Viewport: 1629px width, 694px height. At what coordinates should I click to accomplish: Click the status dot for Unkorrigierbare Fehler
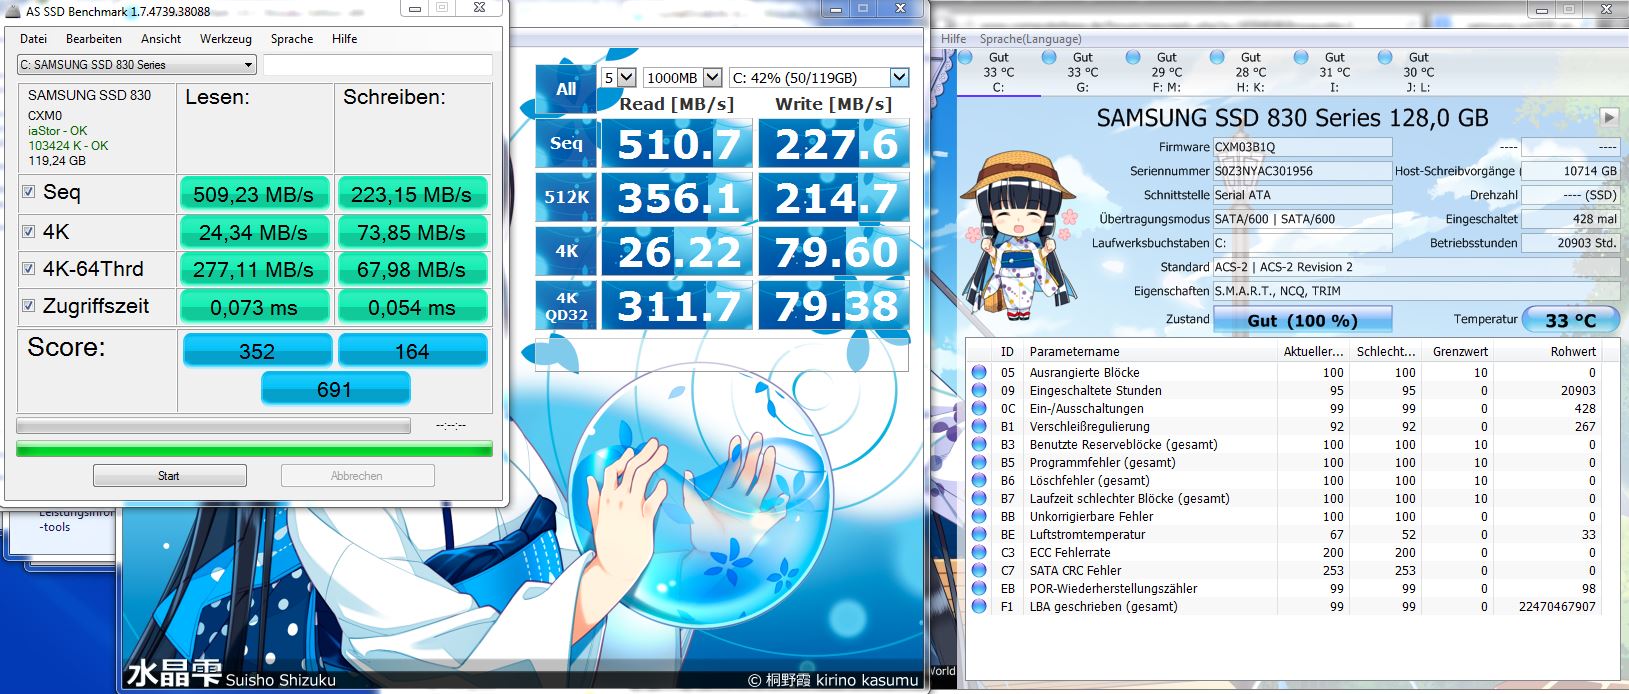coord(979,516)
